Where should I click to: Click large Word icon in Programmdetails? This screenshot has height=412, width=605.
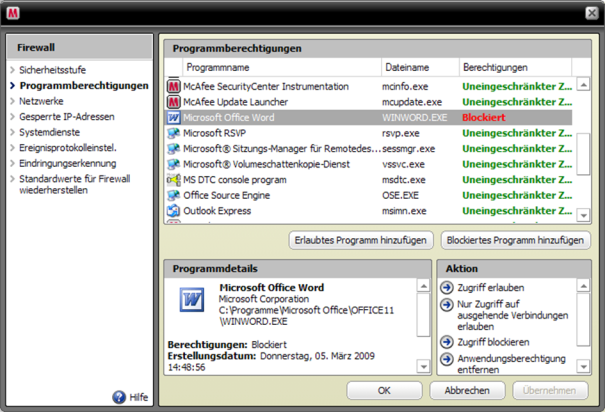pyautogui.click(x=192, y=299)
